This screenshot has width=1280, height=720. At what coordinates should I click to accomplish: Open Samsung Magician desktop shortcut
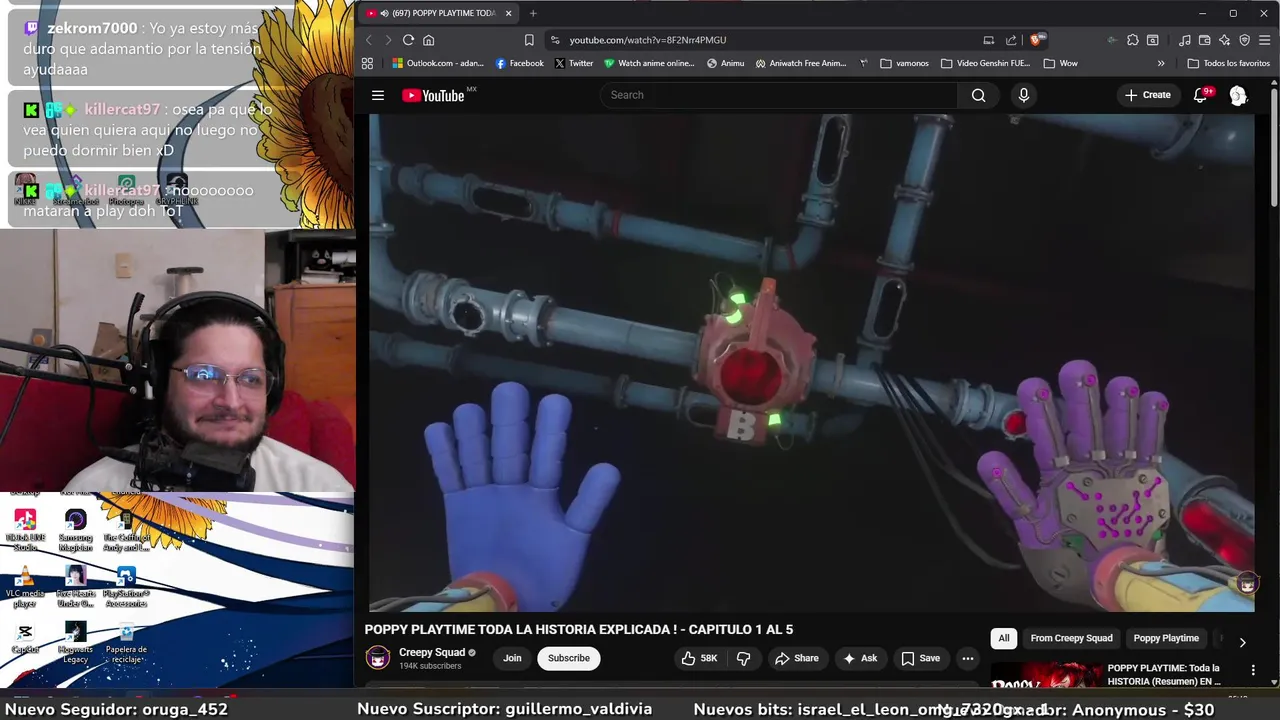(x=76, y=530)
